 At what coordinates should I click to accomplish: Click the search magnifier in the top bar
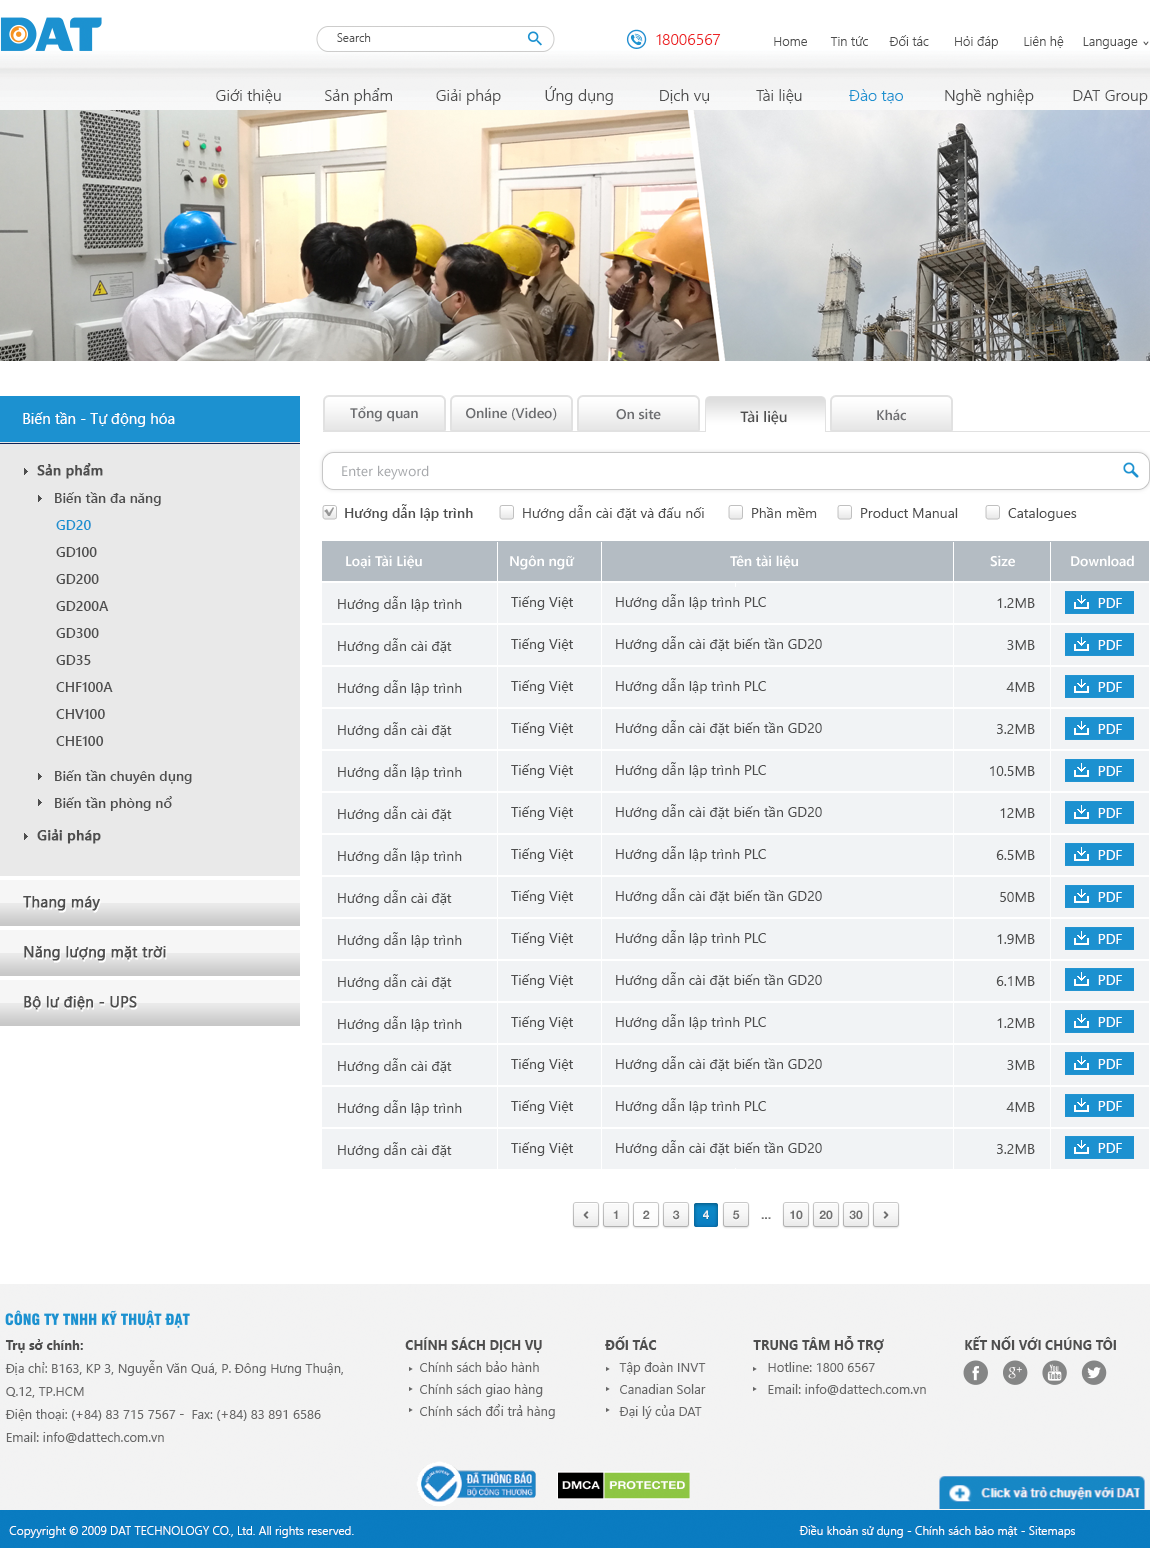pyautogui.click(x=535, y=39)
